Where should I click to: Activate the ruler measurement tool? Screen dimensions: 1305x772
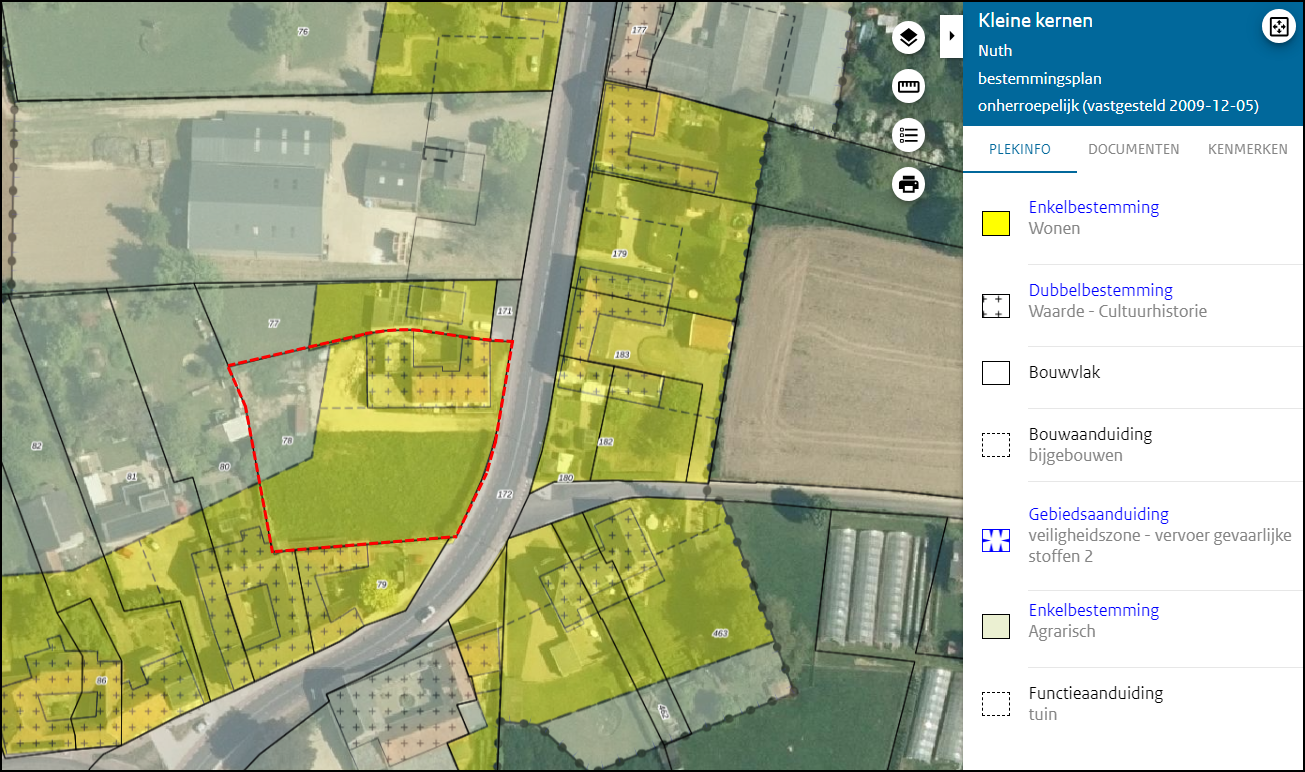tap(908, 87)
